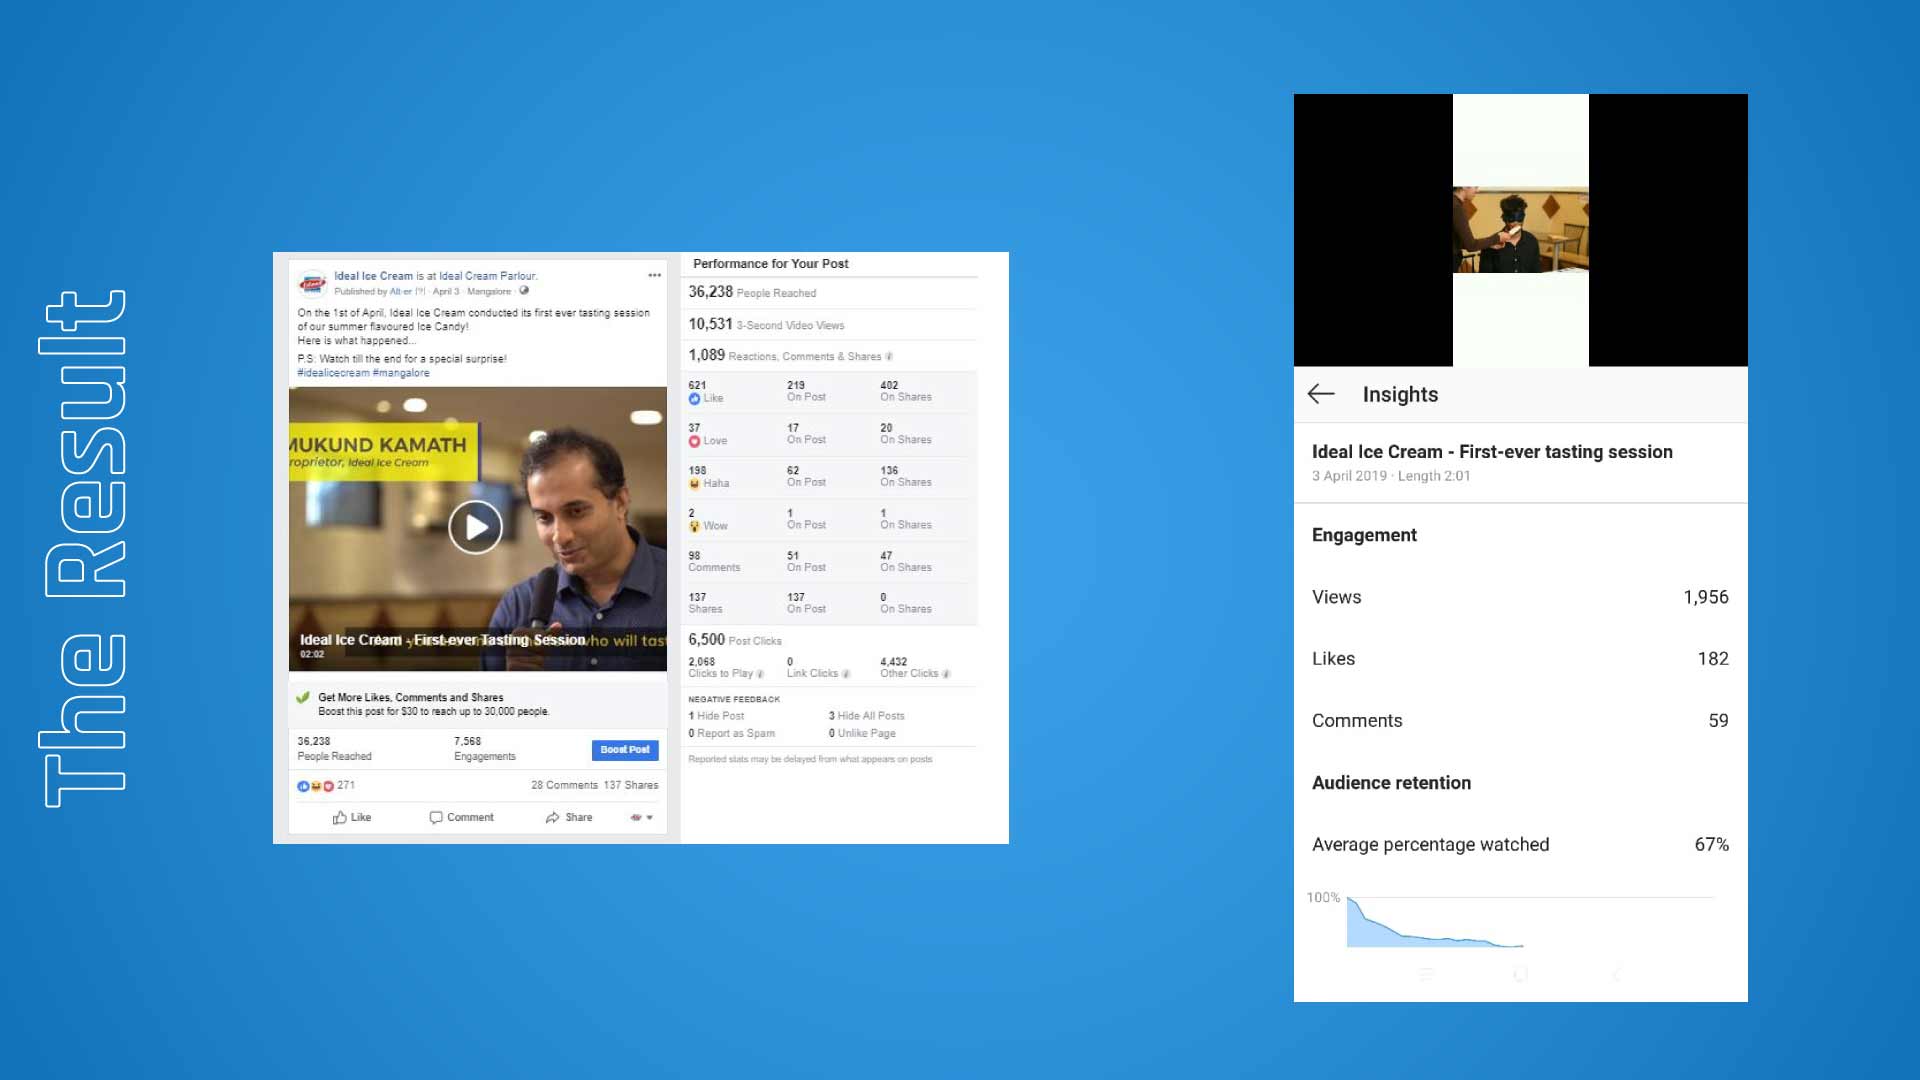Click the blindfolded tasting video thumbnail
The height and width of the screenshot is (1080, 1920).
pos(1520,229)
